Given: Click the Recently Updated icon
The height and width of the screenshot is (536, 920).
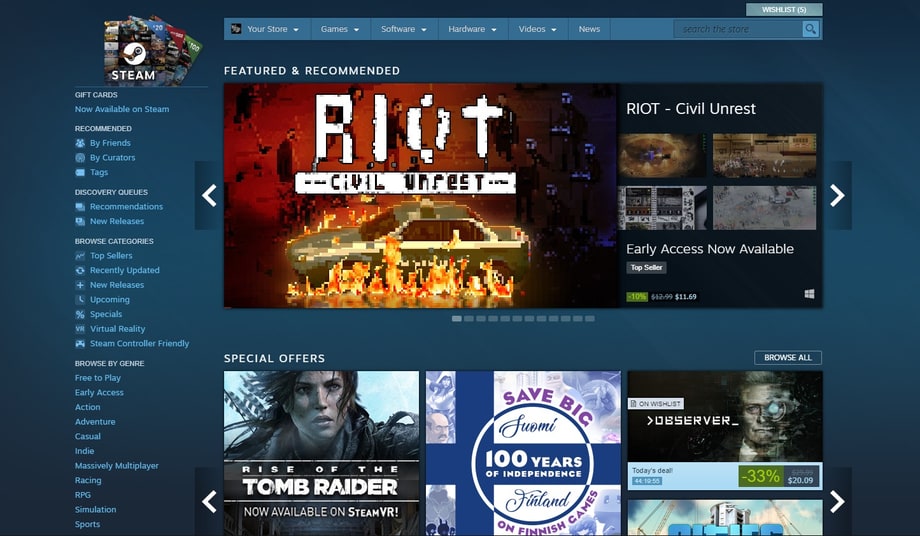Looking at the screenshot, I should (80, 270).
